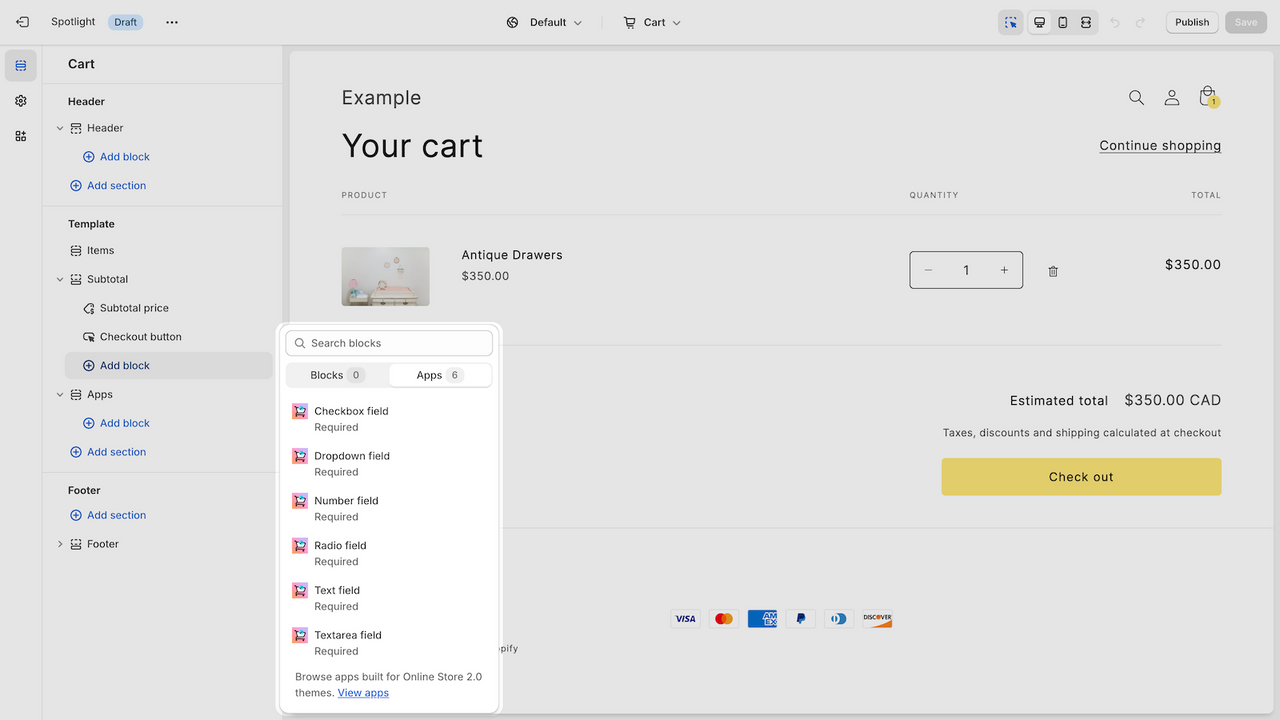Viewport: 1280px width, 720px height.
Task: Increase quantity with the plus button
Action: point(1004,270)
